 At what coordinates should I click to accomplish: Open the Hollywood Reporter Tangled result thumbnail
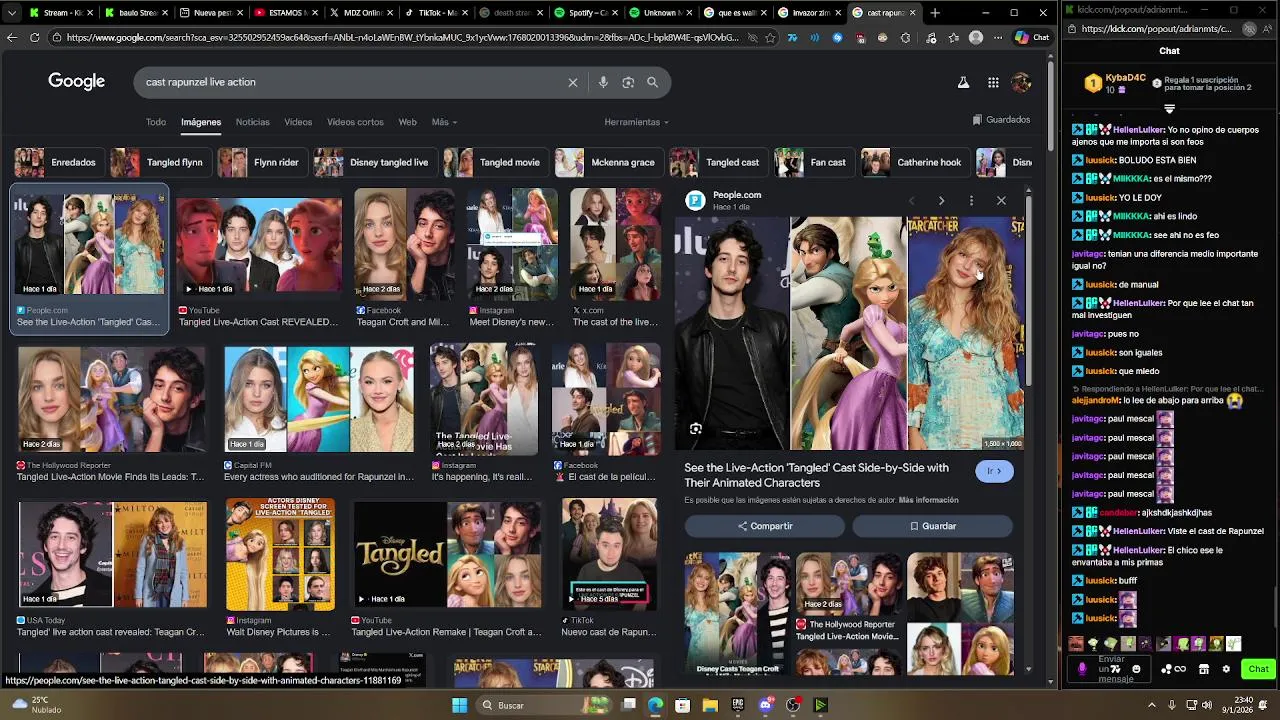[111, 398]
